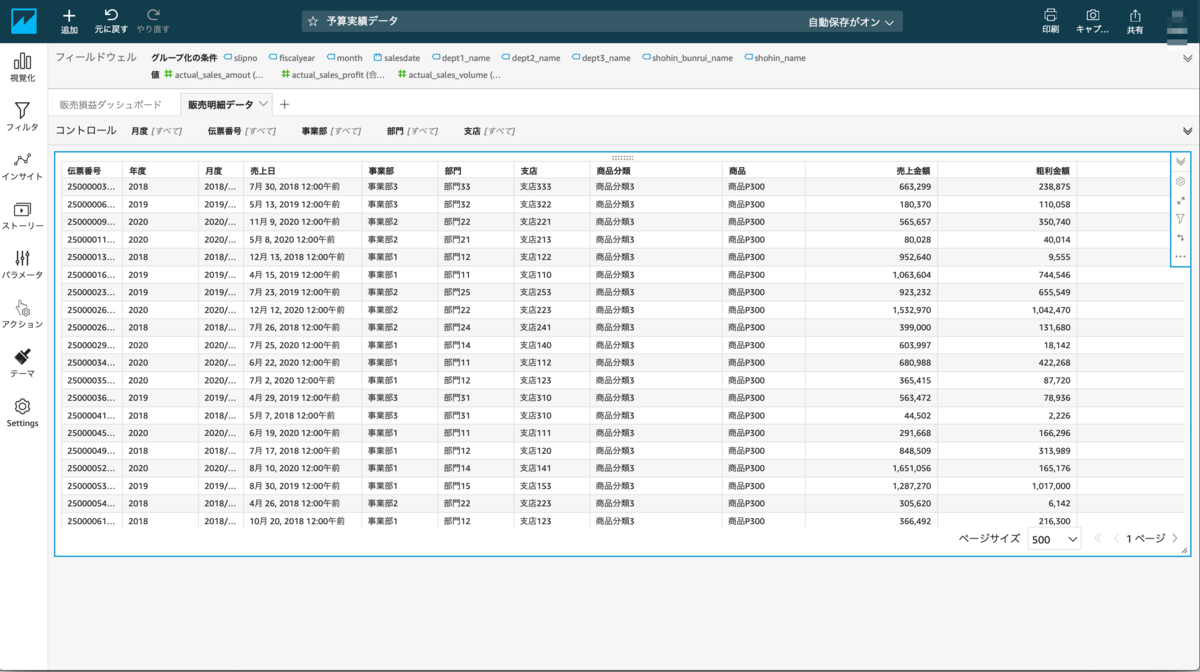Open the パラメータ panel
The width and height of the screenshot is (1200, 672).
pos(22,265)
